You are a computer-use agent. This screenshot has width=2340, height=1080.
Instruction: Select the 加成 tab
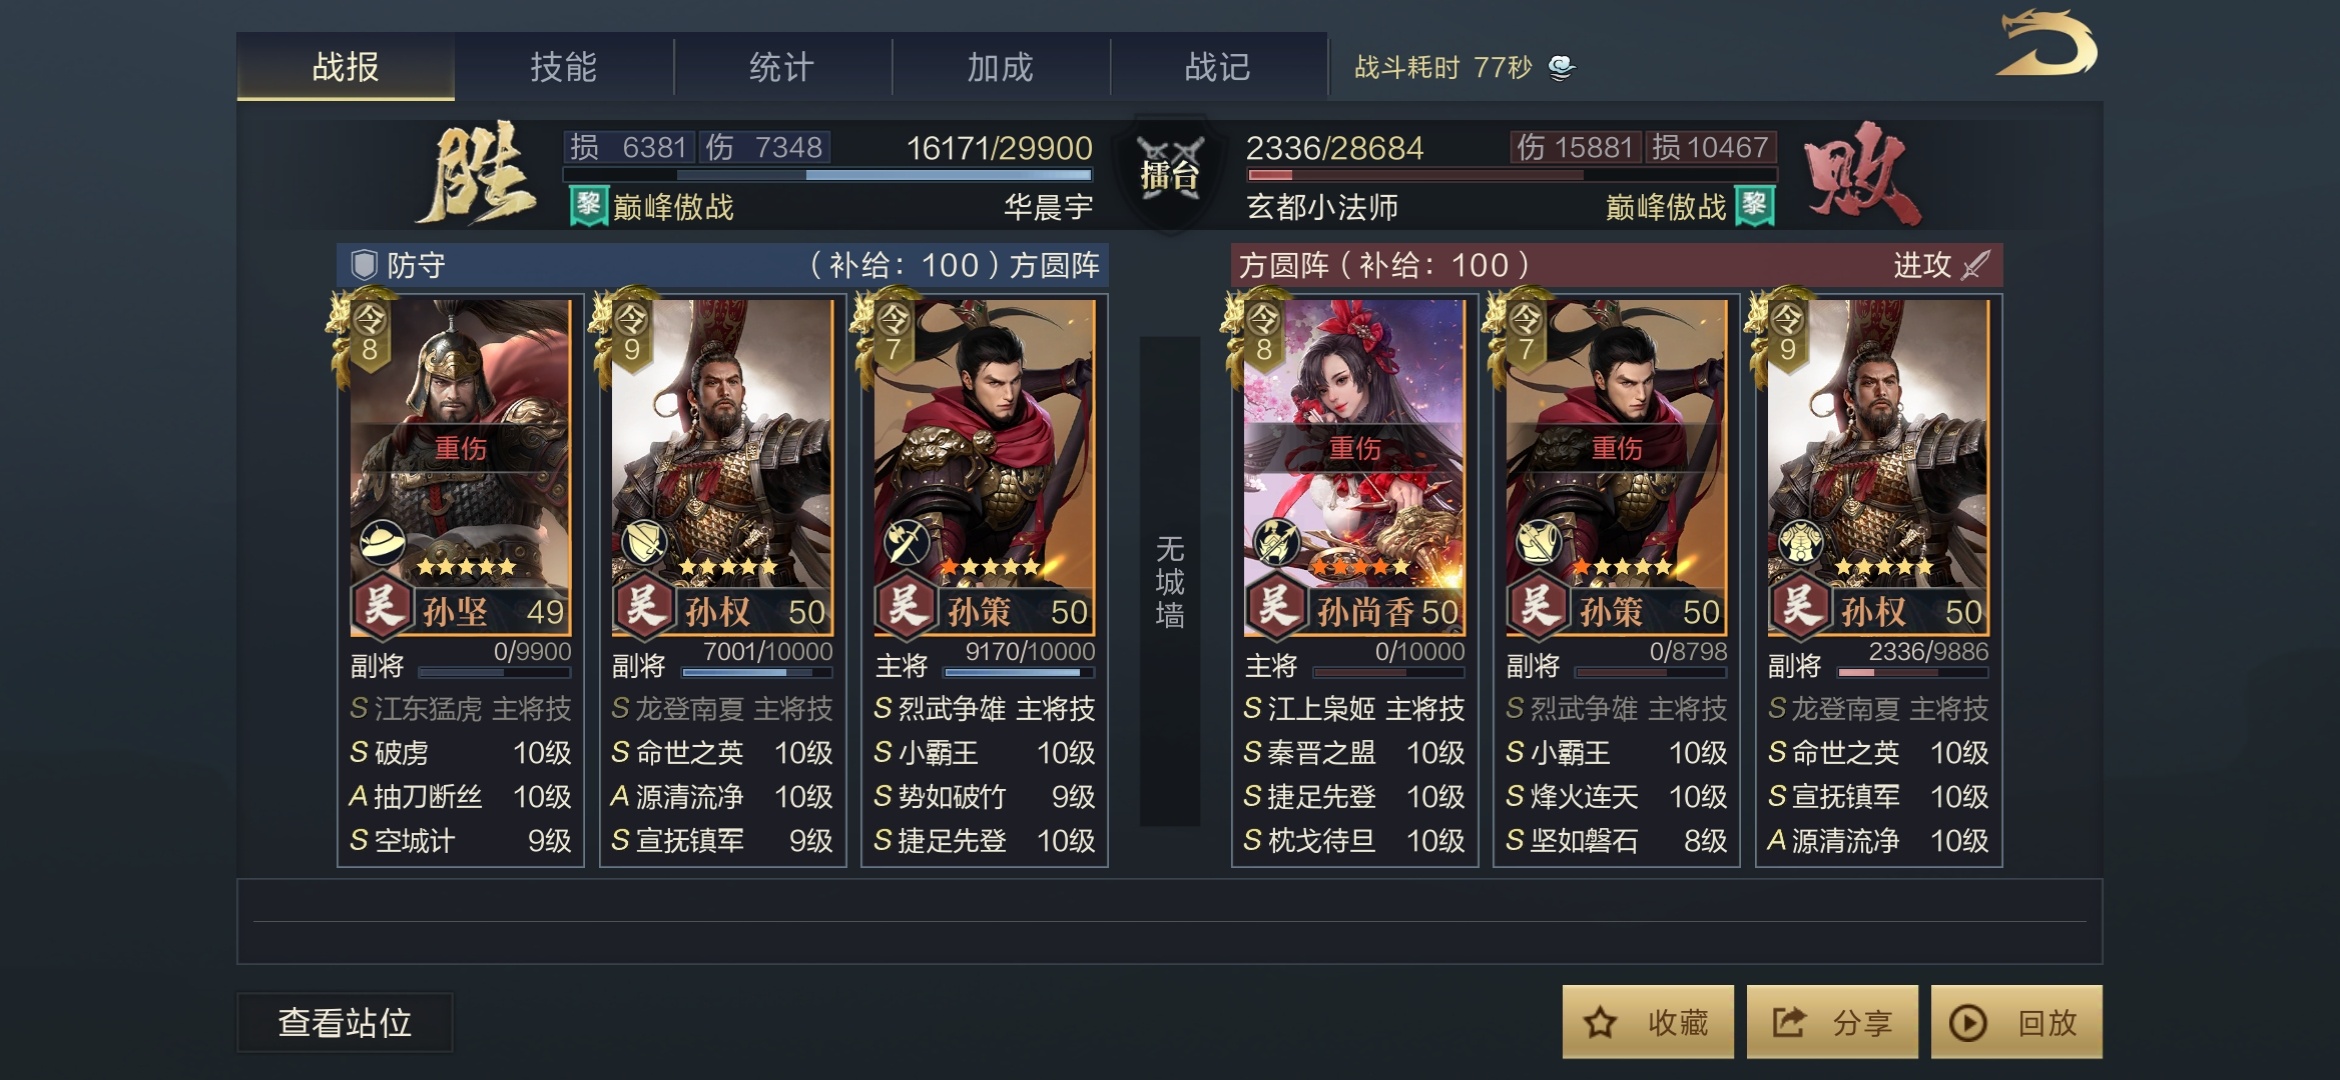point(1000,67)
